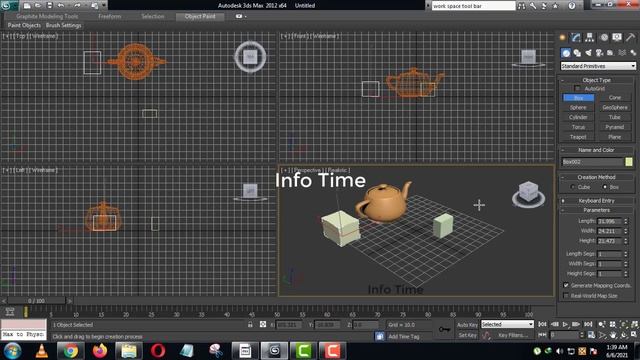
Task: Click the Teapot object type button
Action: point(578,137)
